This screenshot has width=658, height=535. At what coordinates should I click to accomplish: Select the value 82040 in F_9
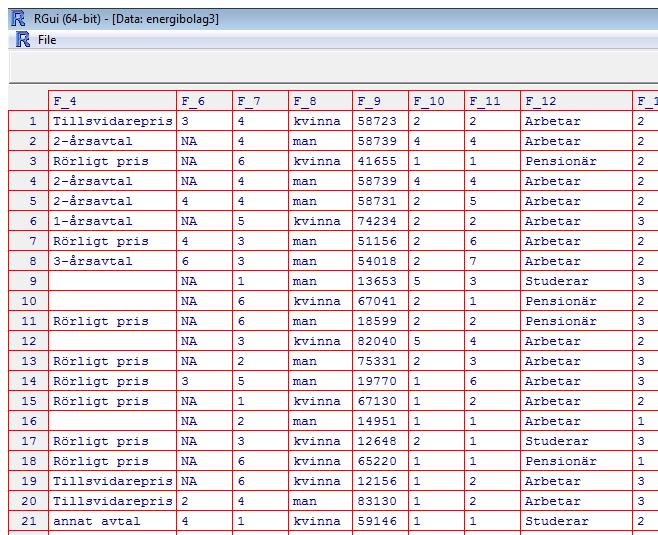[381, 341]
